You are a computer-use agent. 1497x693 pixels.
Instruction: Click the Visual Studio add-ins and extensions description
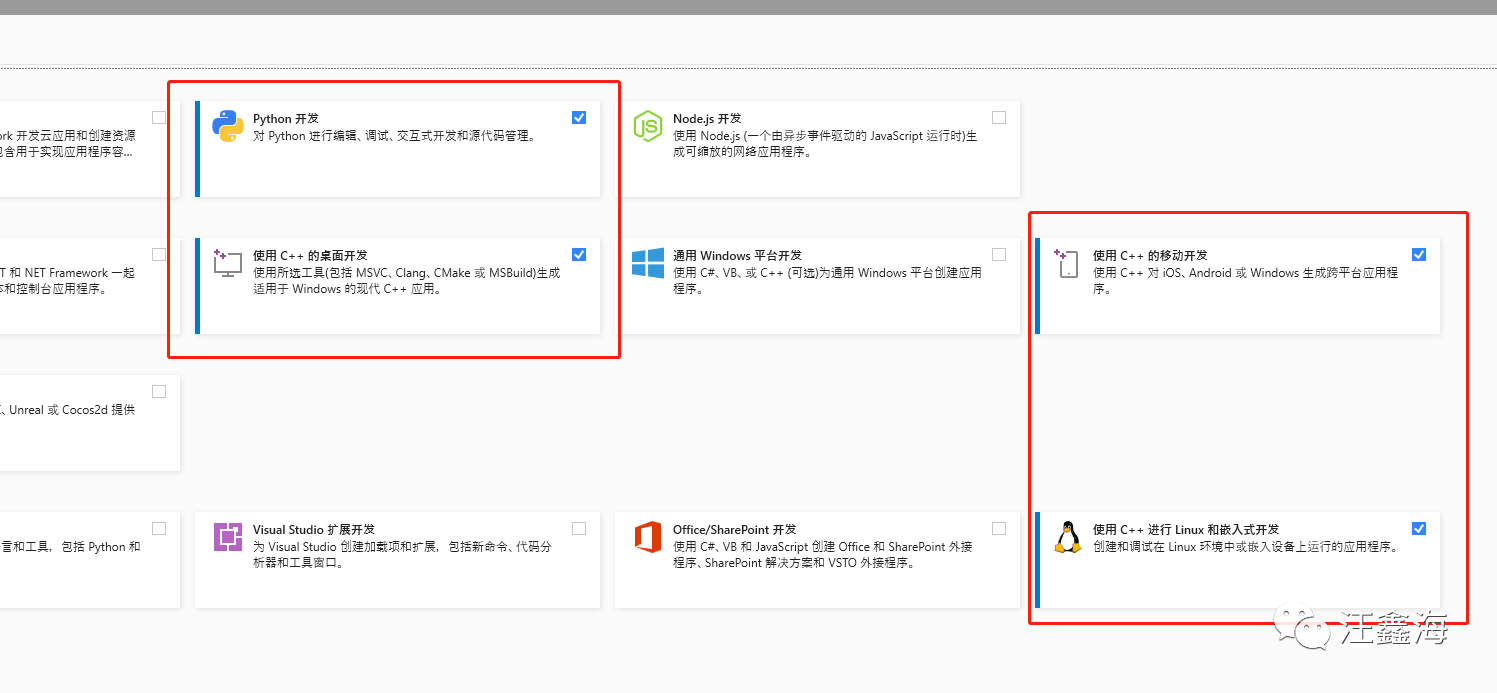pos(402,555)
